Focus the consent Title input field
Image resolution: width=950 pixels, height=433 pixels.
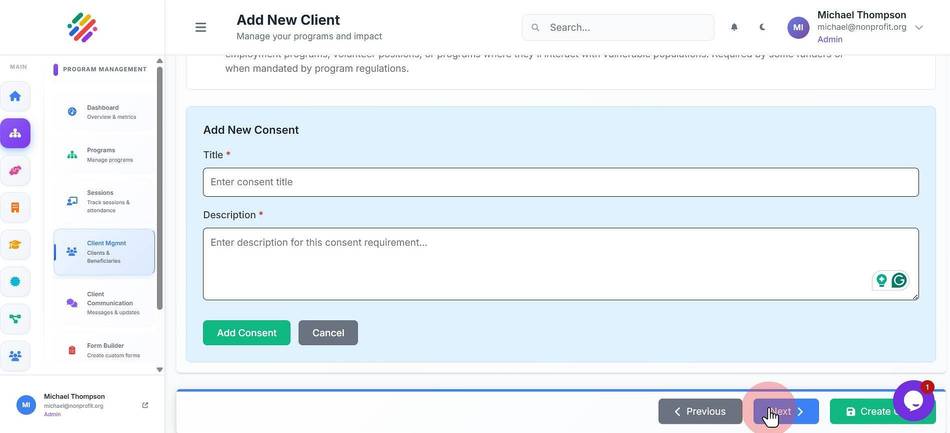click(560, 182)
